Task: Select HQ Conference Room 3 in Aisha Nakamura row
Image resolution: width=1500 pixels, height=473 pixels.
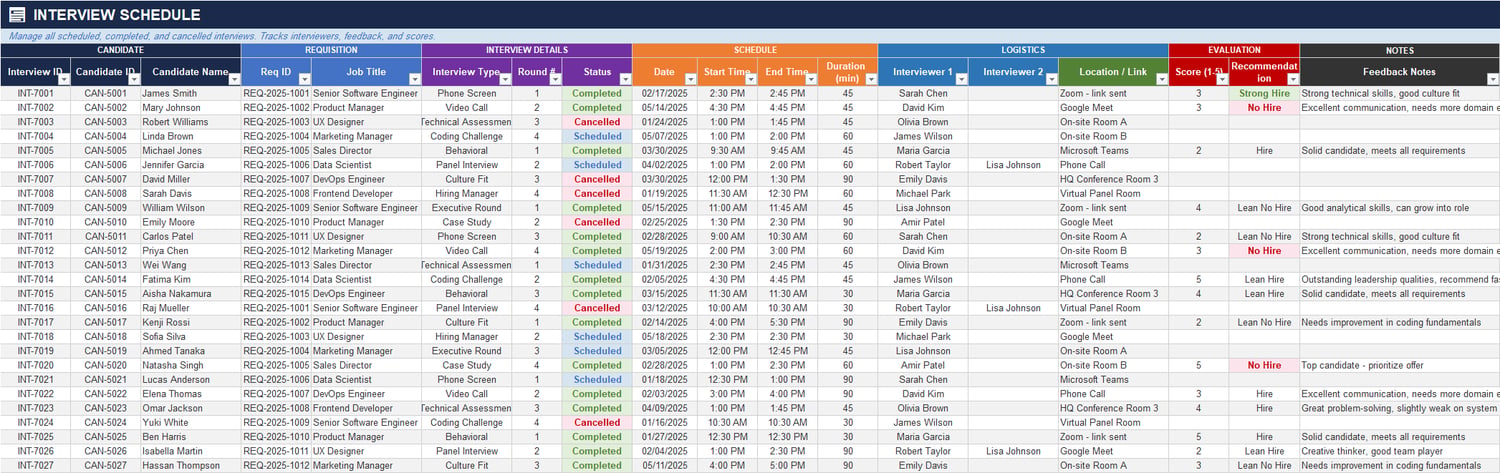Action: coord(1113,294)
